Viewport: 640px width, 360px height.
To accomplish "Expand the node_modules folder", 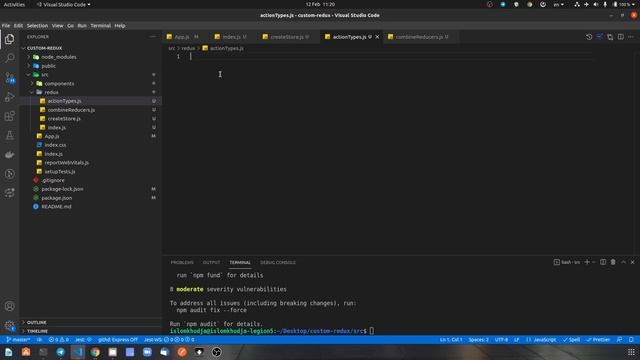I will pyautogui.click(x=58, y=57).
